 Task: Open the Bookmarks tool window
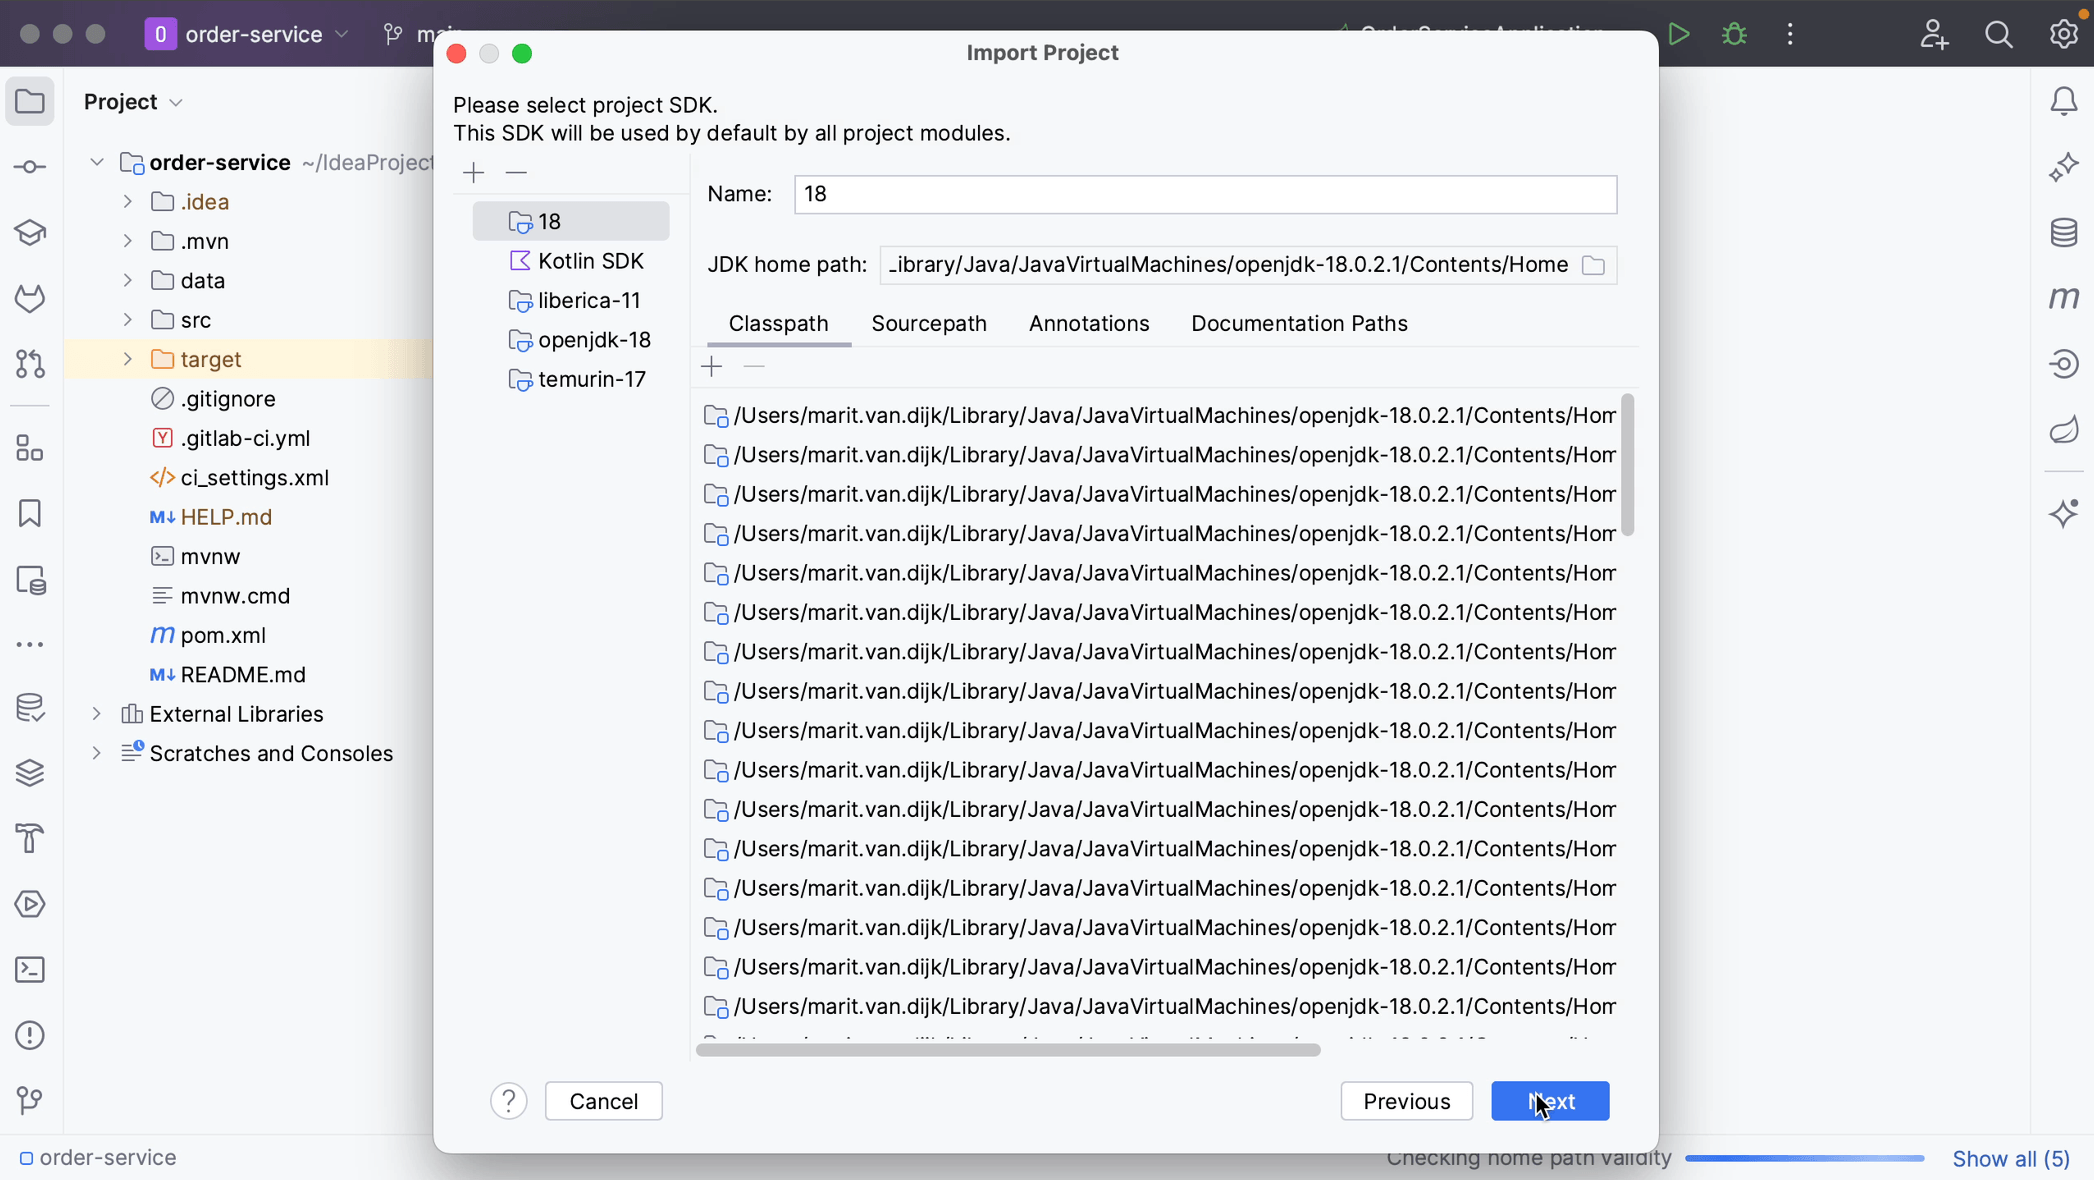[29, 513]
